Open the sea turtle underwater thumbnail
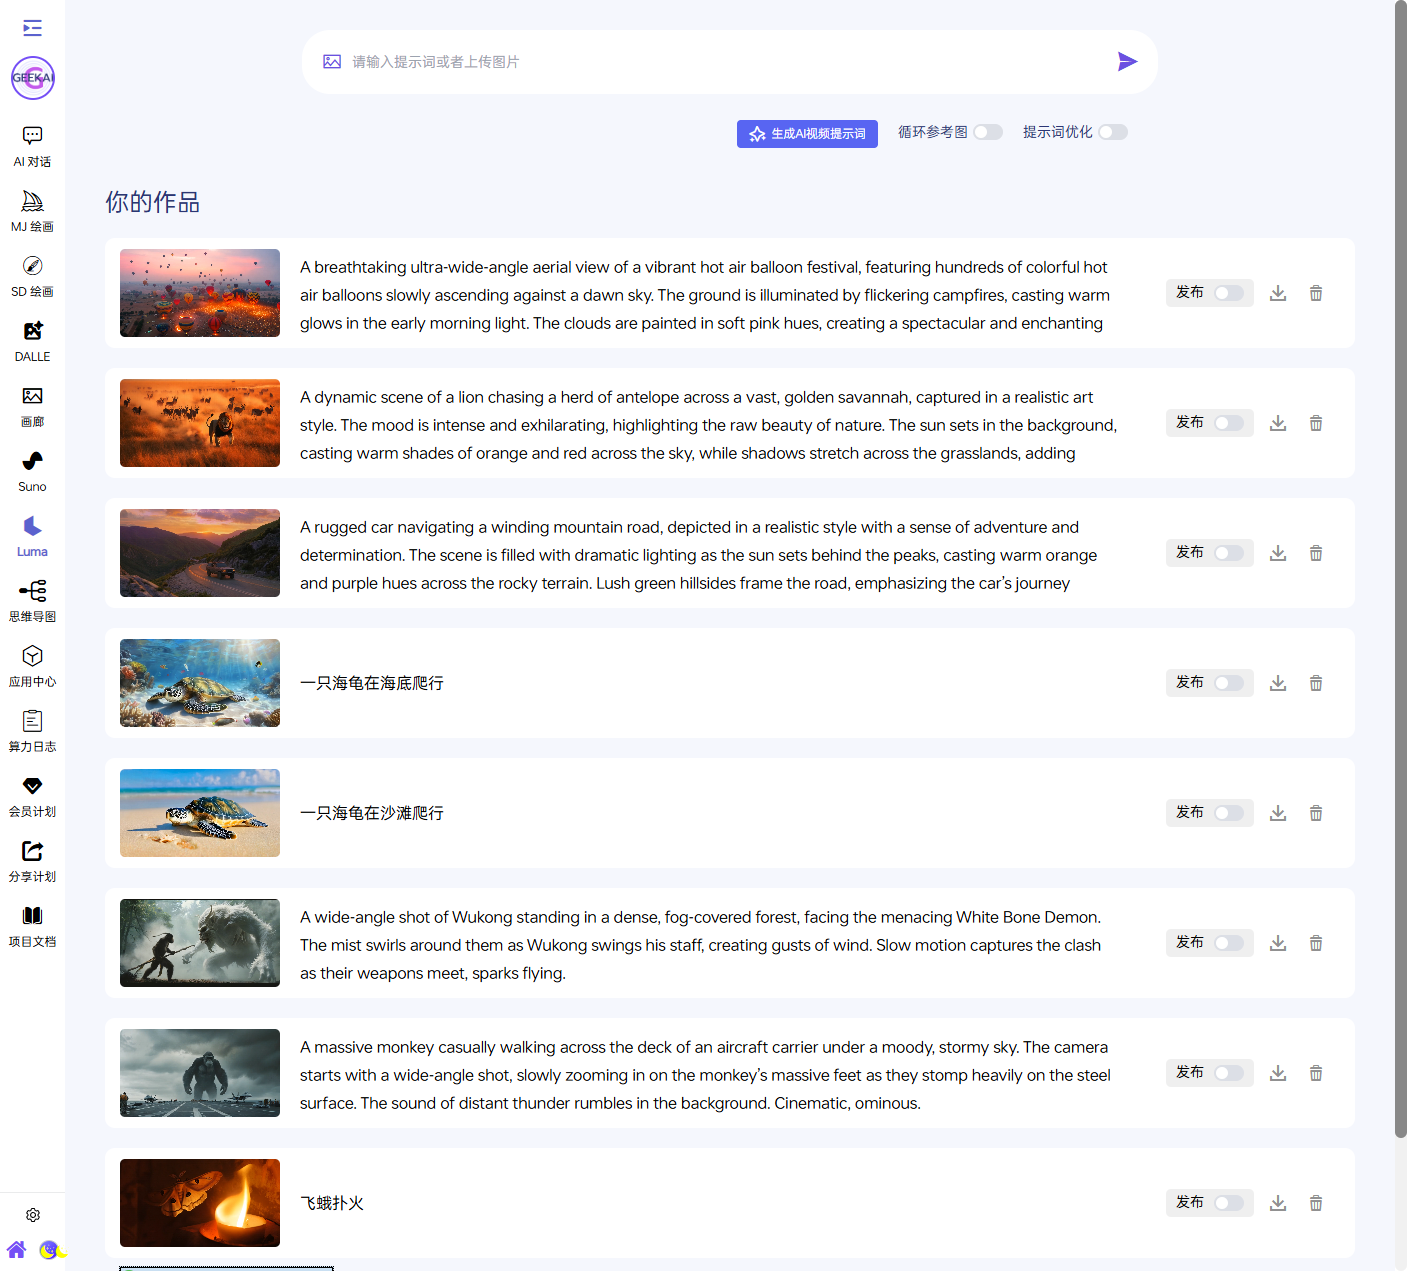The image size is (1407, 1271). click(200, 683)
